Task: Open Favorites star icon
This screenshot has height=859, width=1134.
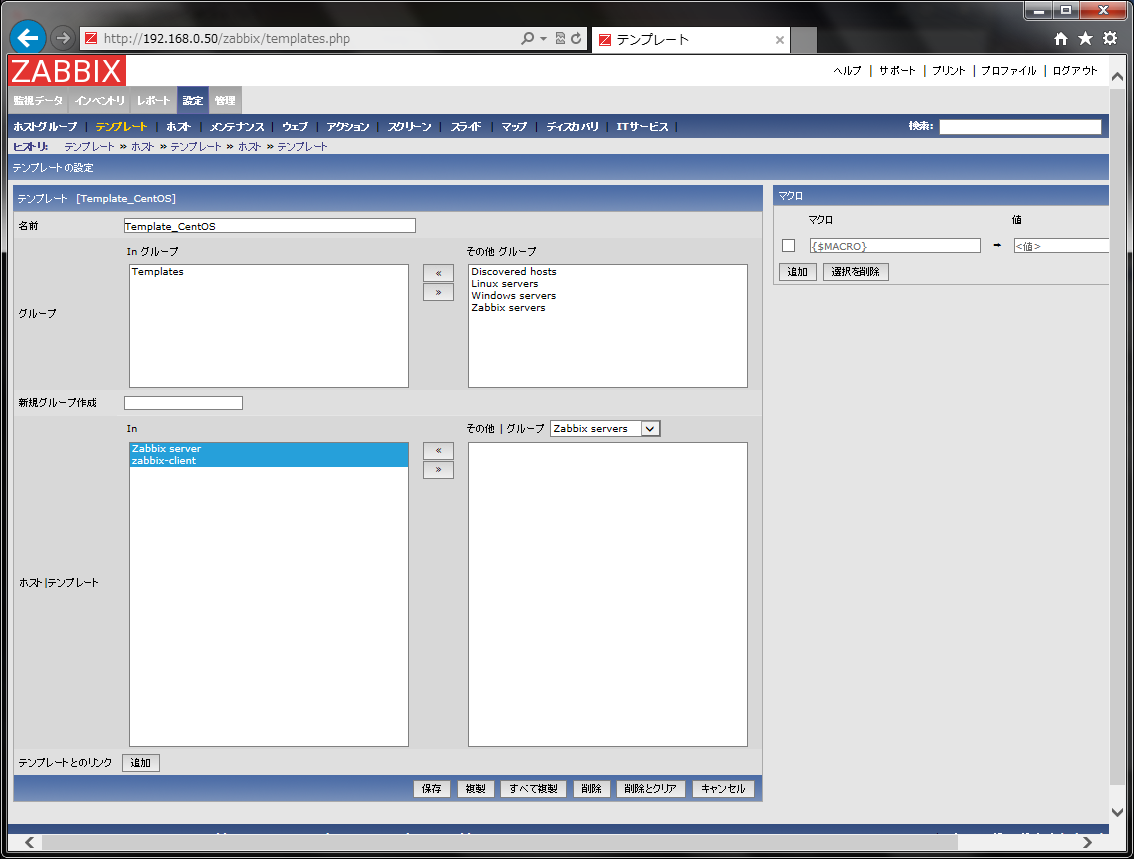Action: tap(1086, 38)
